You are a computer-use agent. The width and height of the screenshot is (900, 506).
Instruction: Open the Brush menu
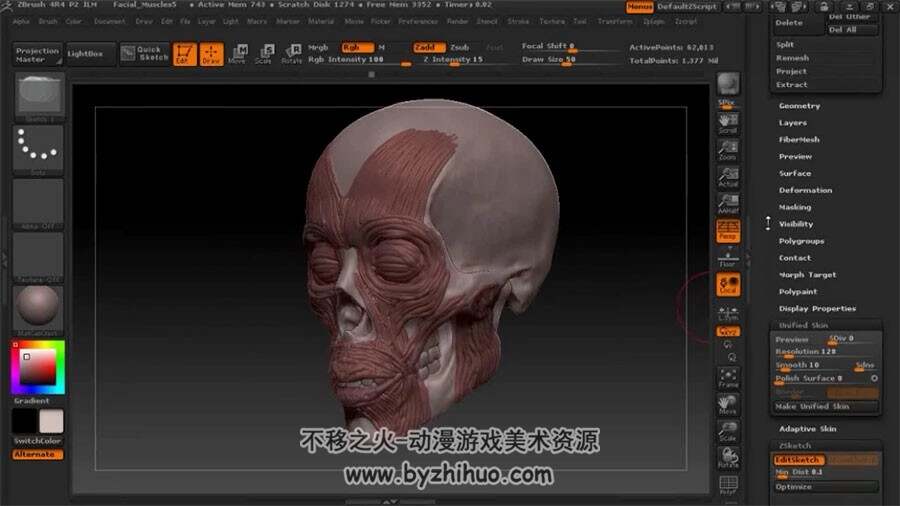click(x=48, y=21)
